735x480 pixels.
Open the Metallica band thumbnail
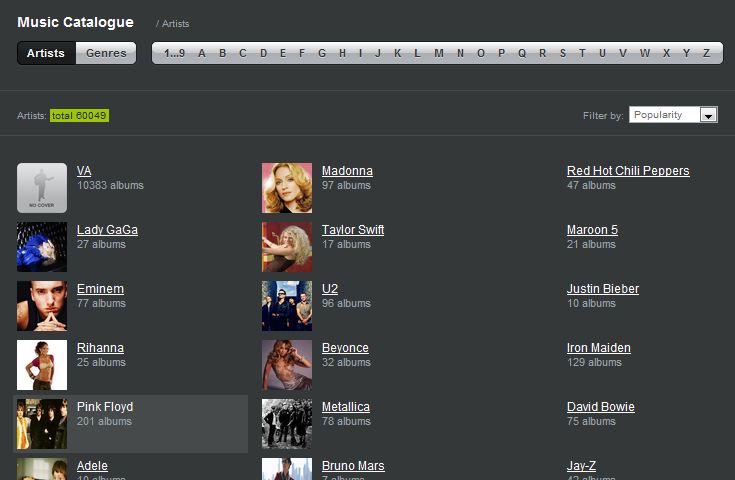(287, 424)
